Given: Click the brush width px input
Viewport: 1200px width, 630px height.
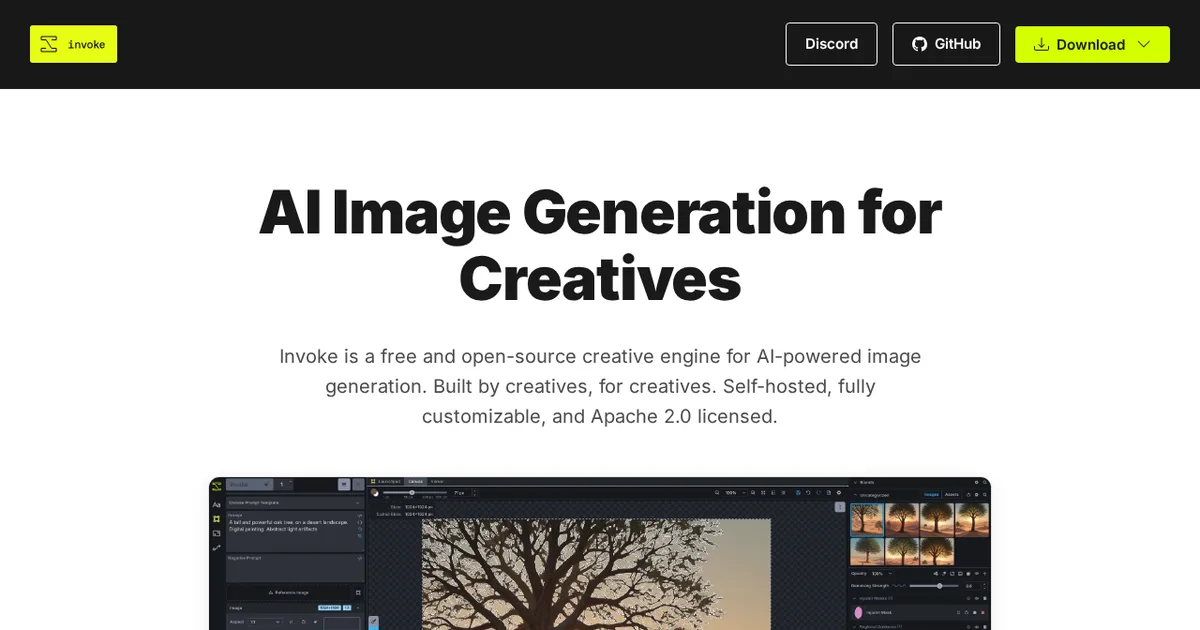Looking at the screenshot, I should coord(464,492).
